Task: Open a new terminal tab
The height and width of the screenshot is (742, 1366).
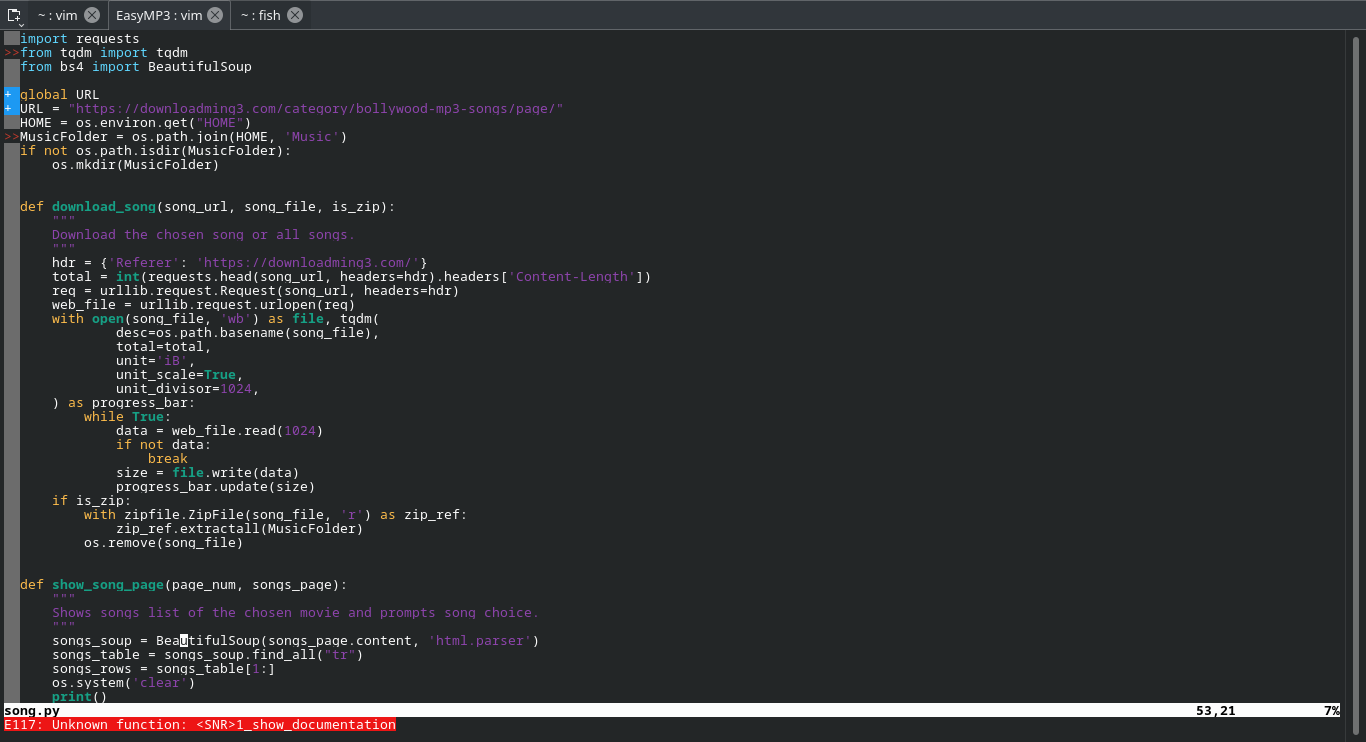Action: pos(12,14)
